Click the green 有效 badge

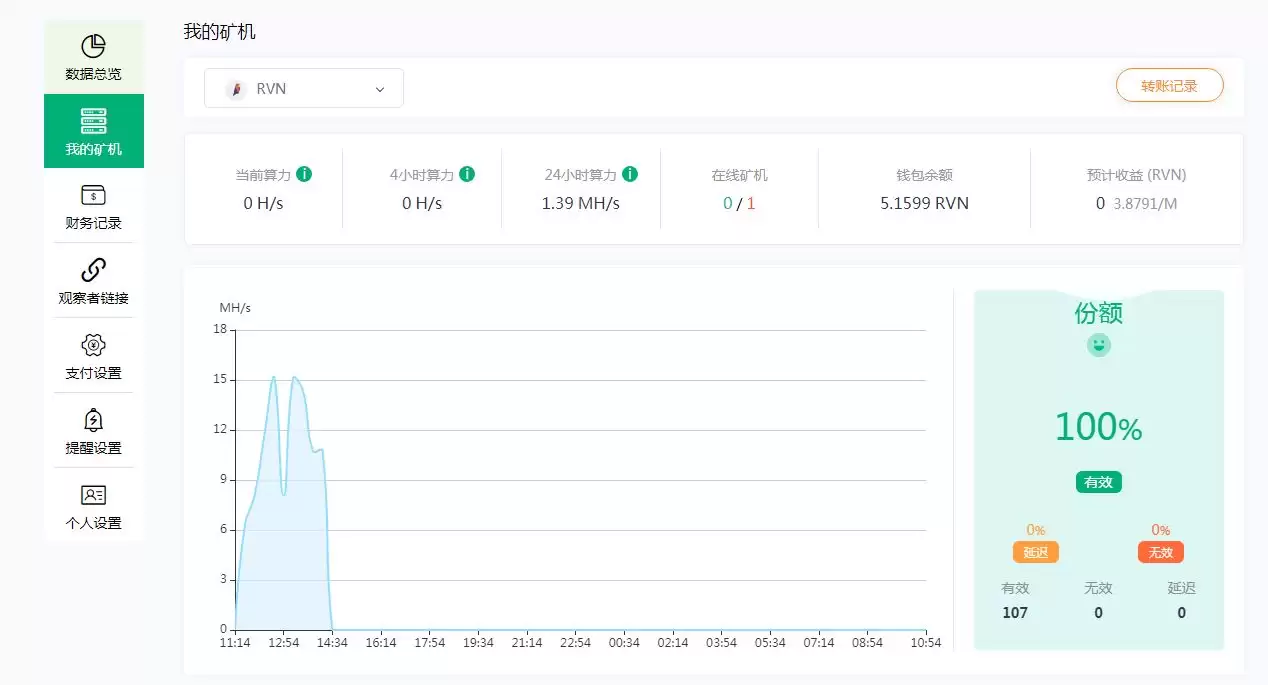1098,482
